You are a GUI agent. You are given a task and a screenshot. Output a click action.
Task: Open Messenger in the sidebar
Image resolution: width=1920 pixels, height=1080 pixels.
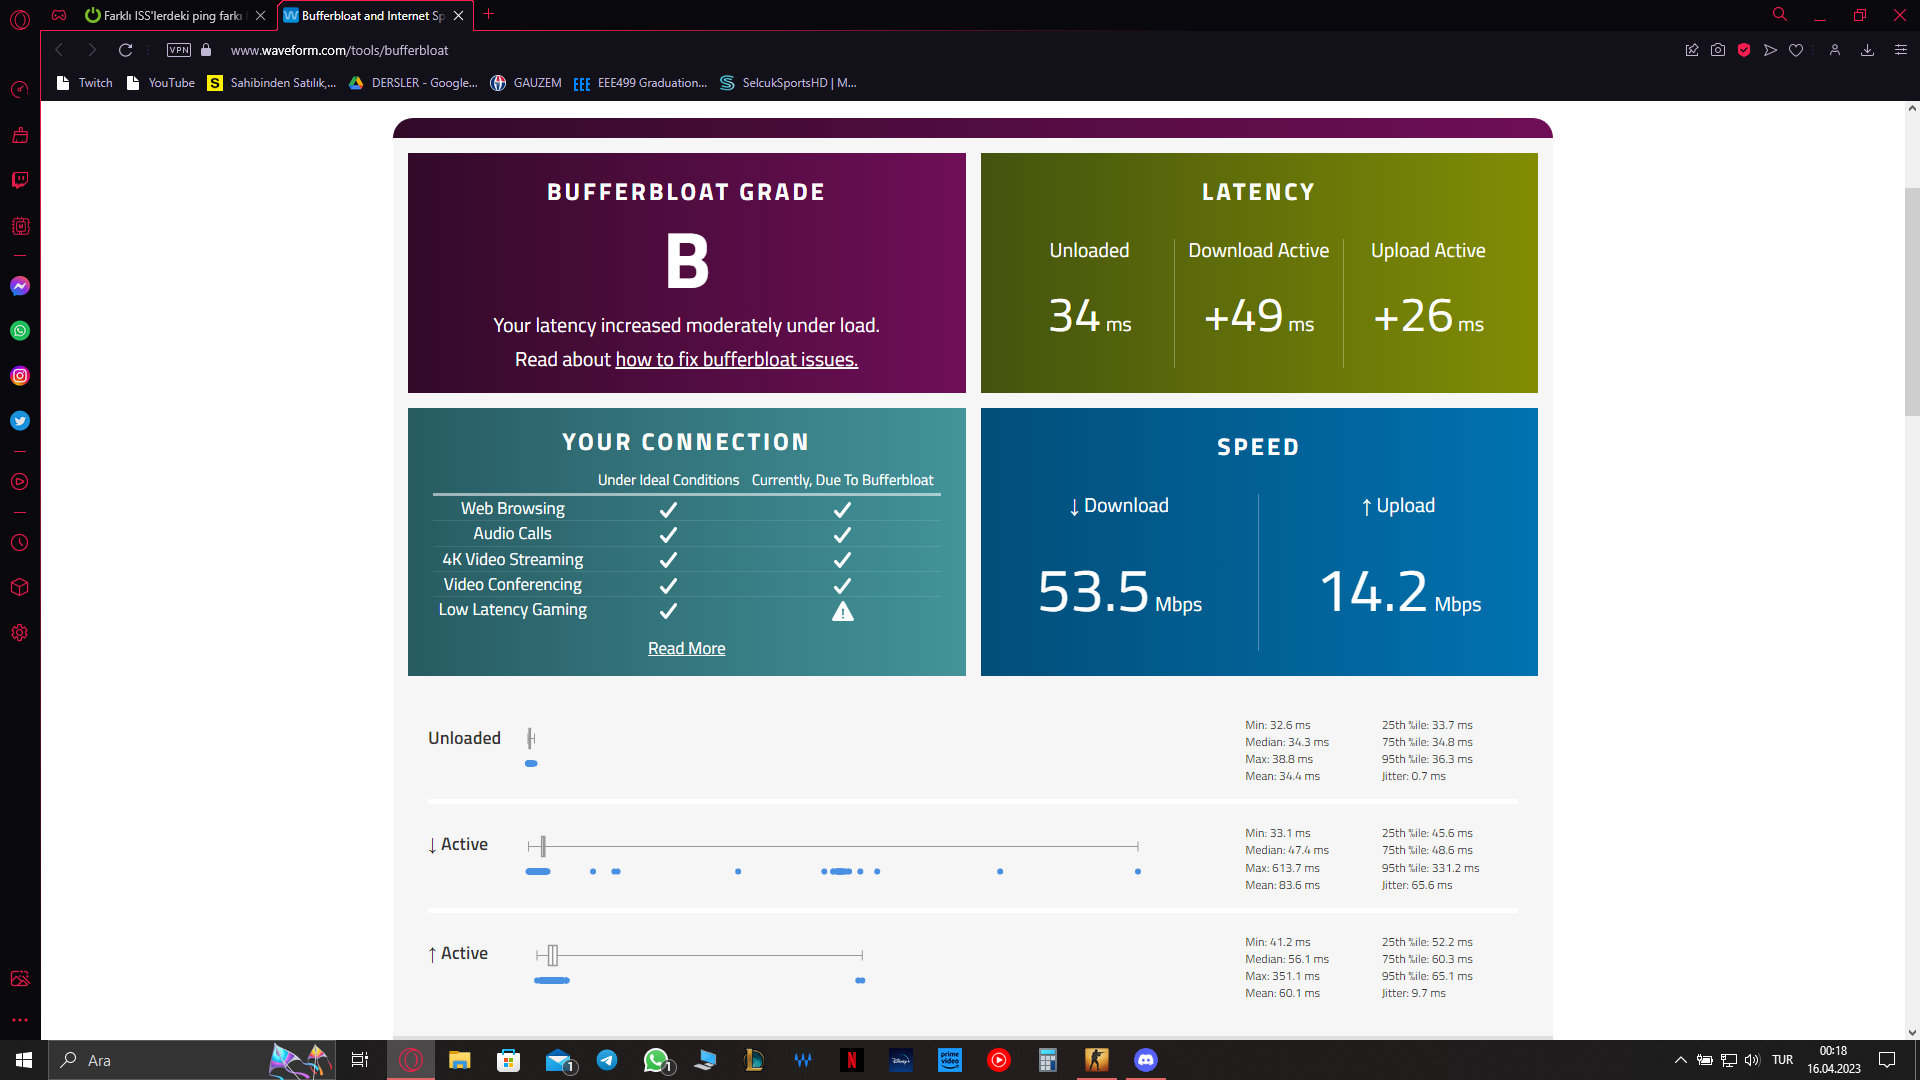[x=20, y=286]
